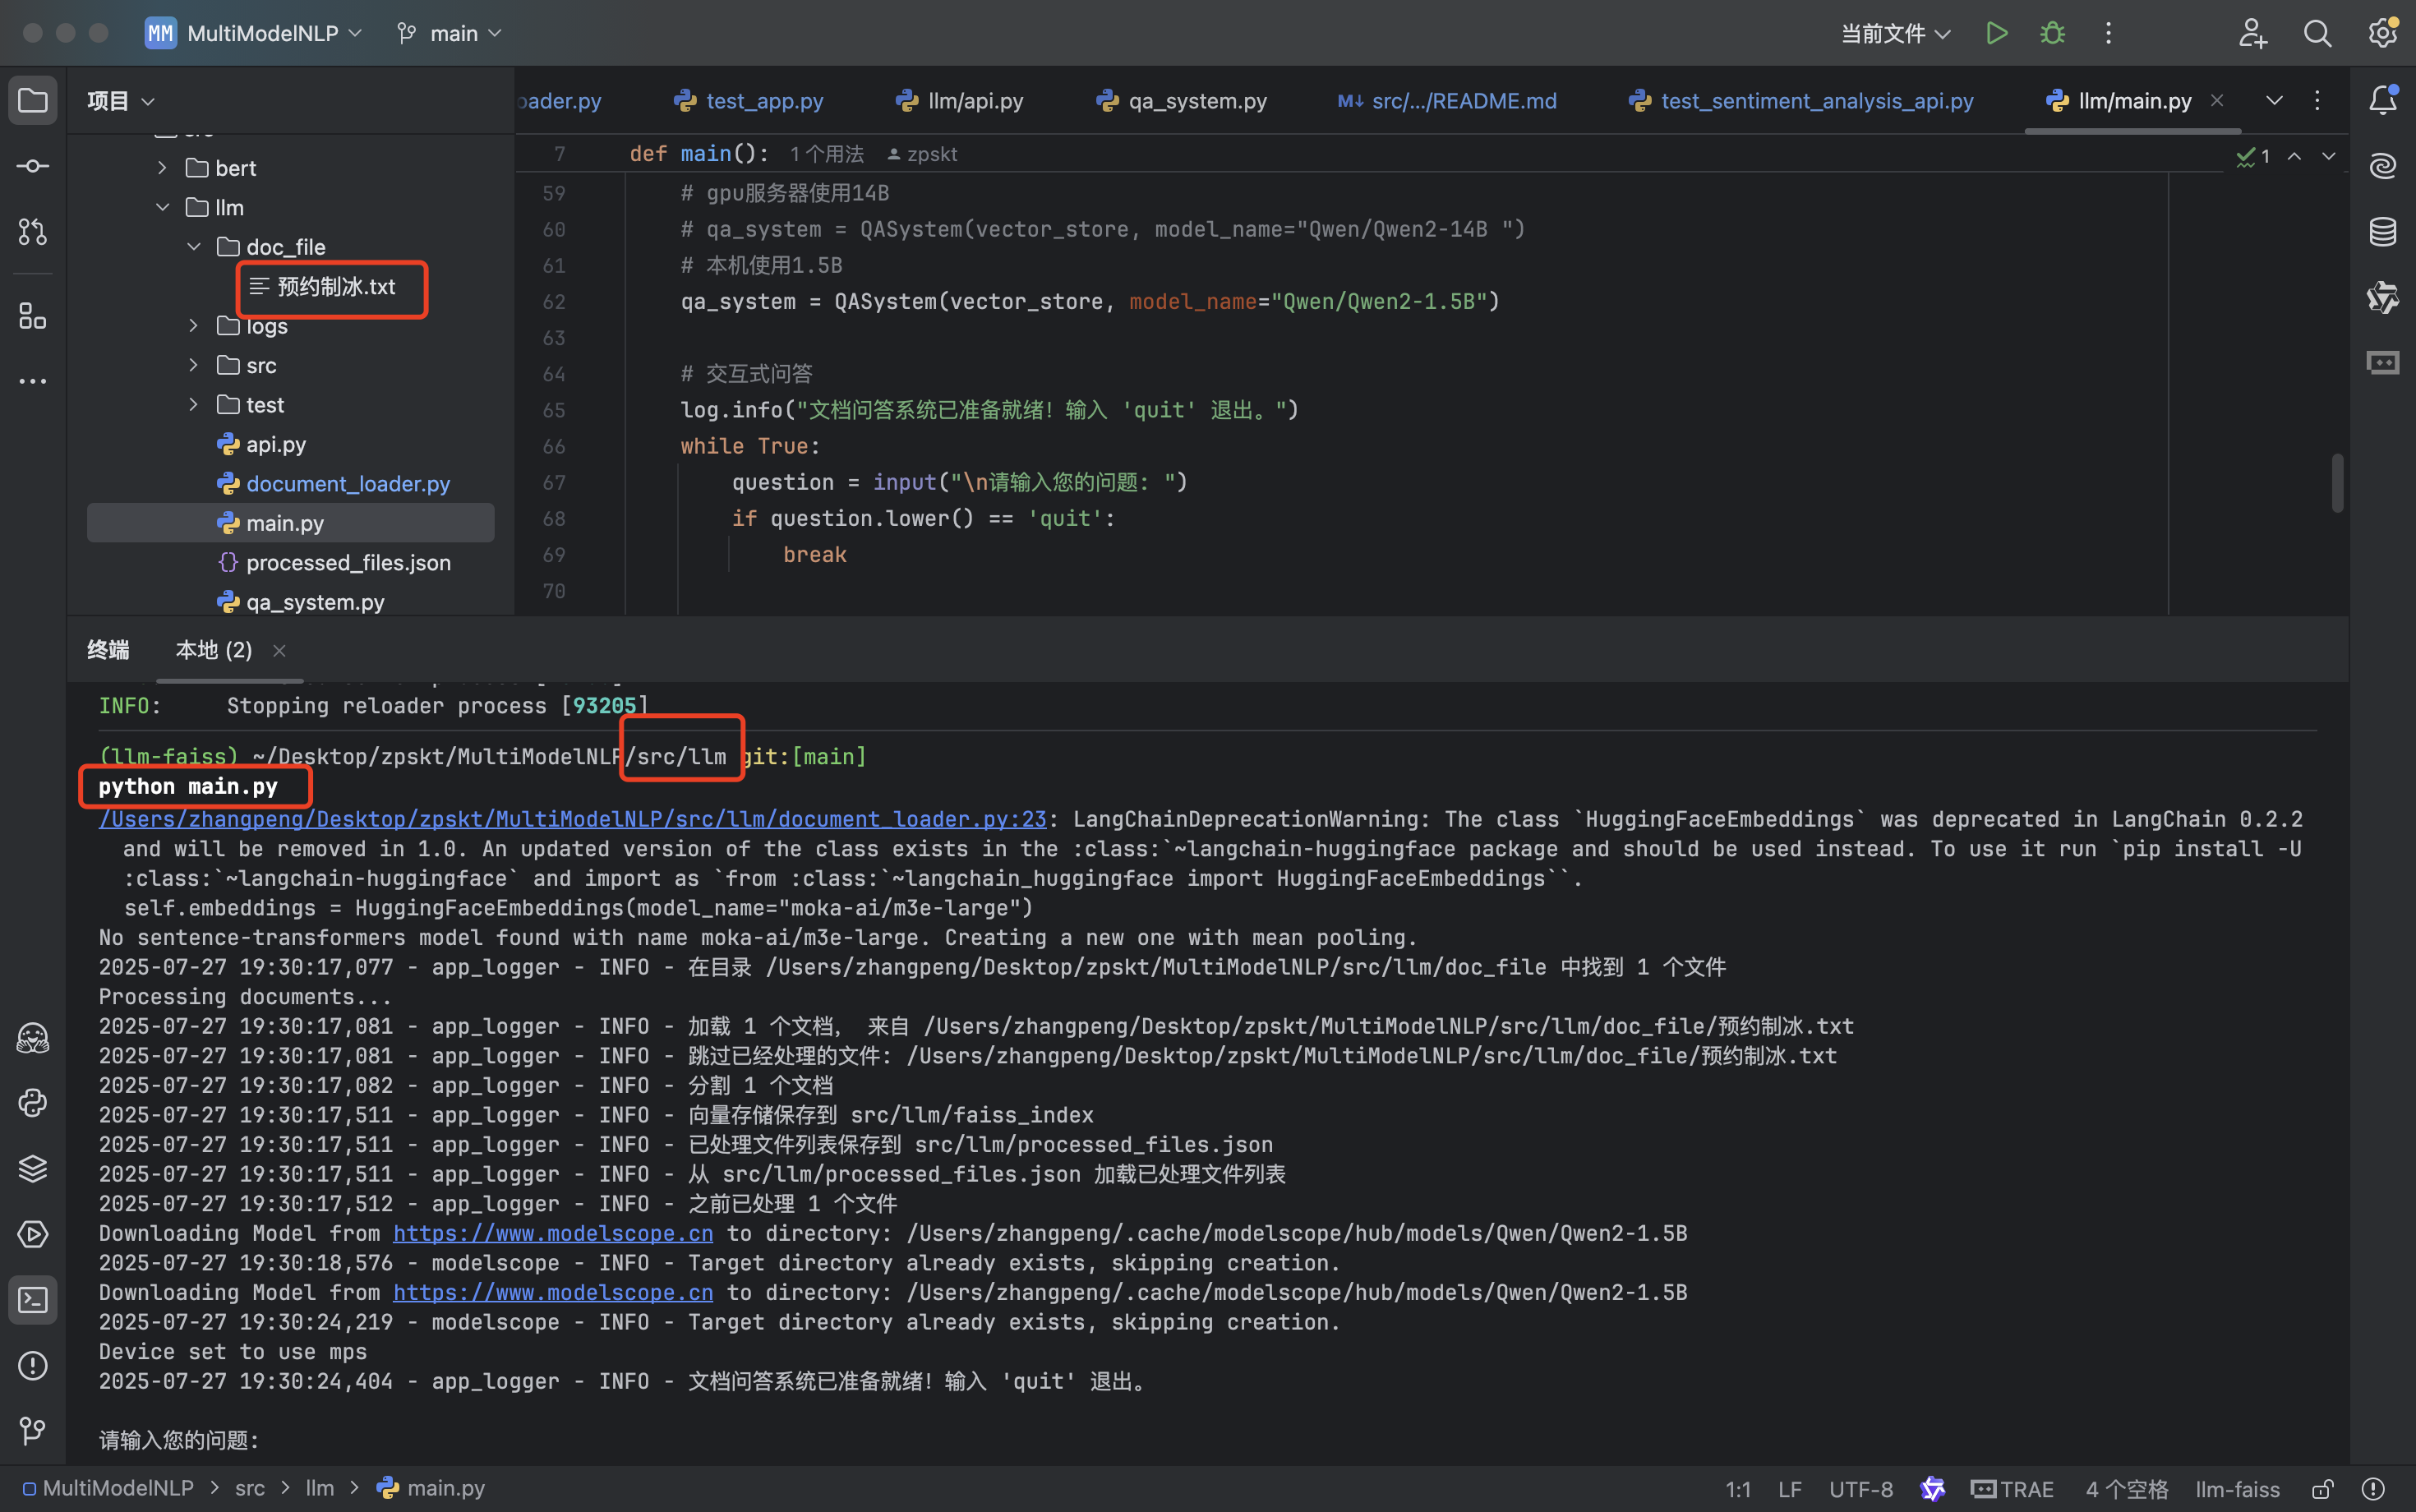The width and height of the screenshot is (2416, 1512).
Task: Open Code With Me add-user icon
Action: point(2252,33)
